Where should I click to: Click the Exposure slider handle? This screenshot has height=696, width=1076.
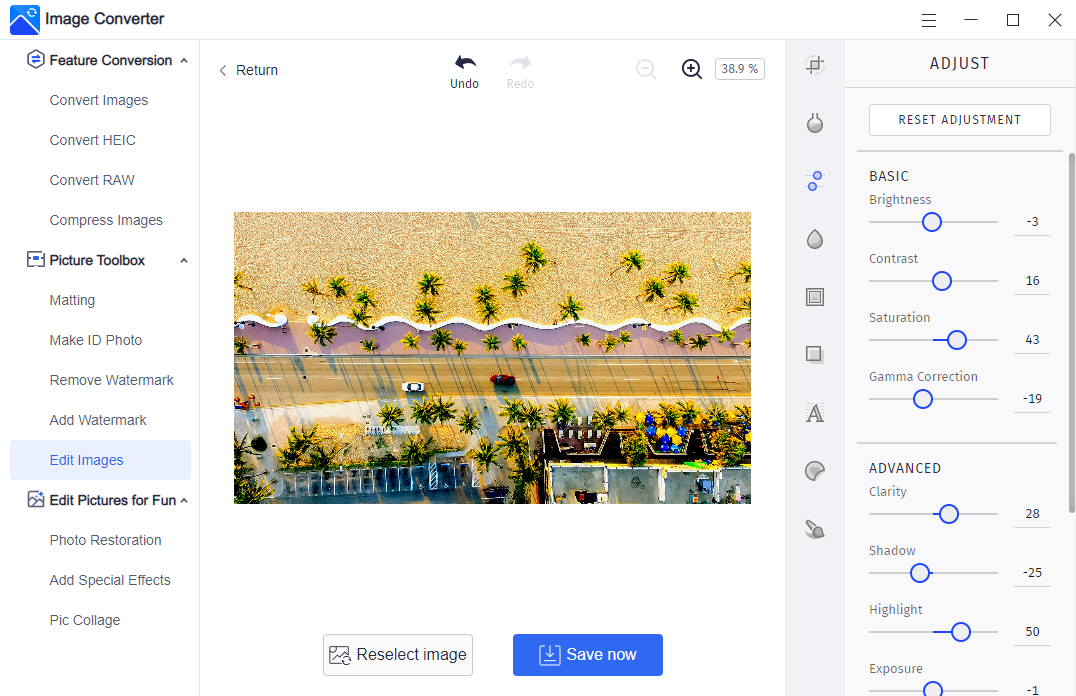point(933,690)
